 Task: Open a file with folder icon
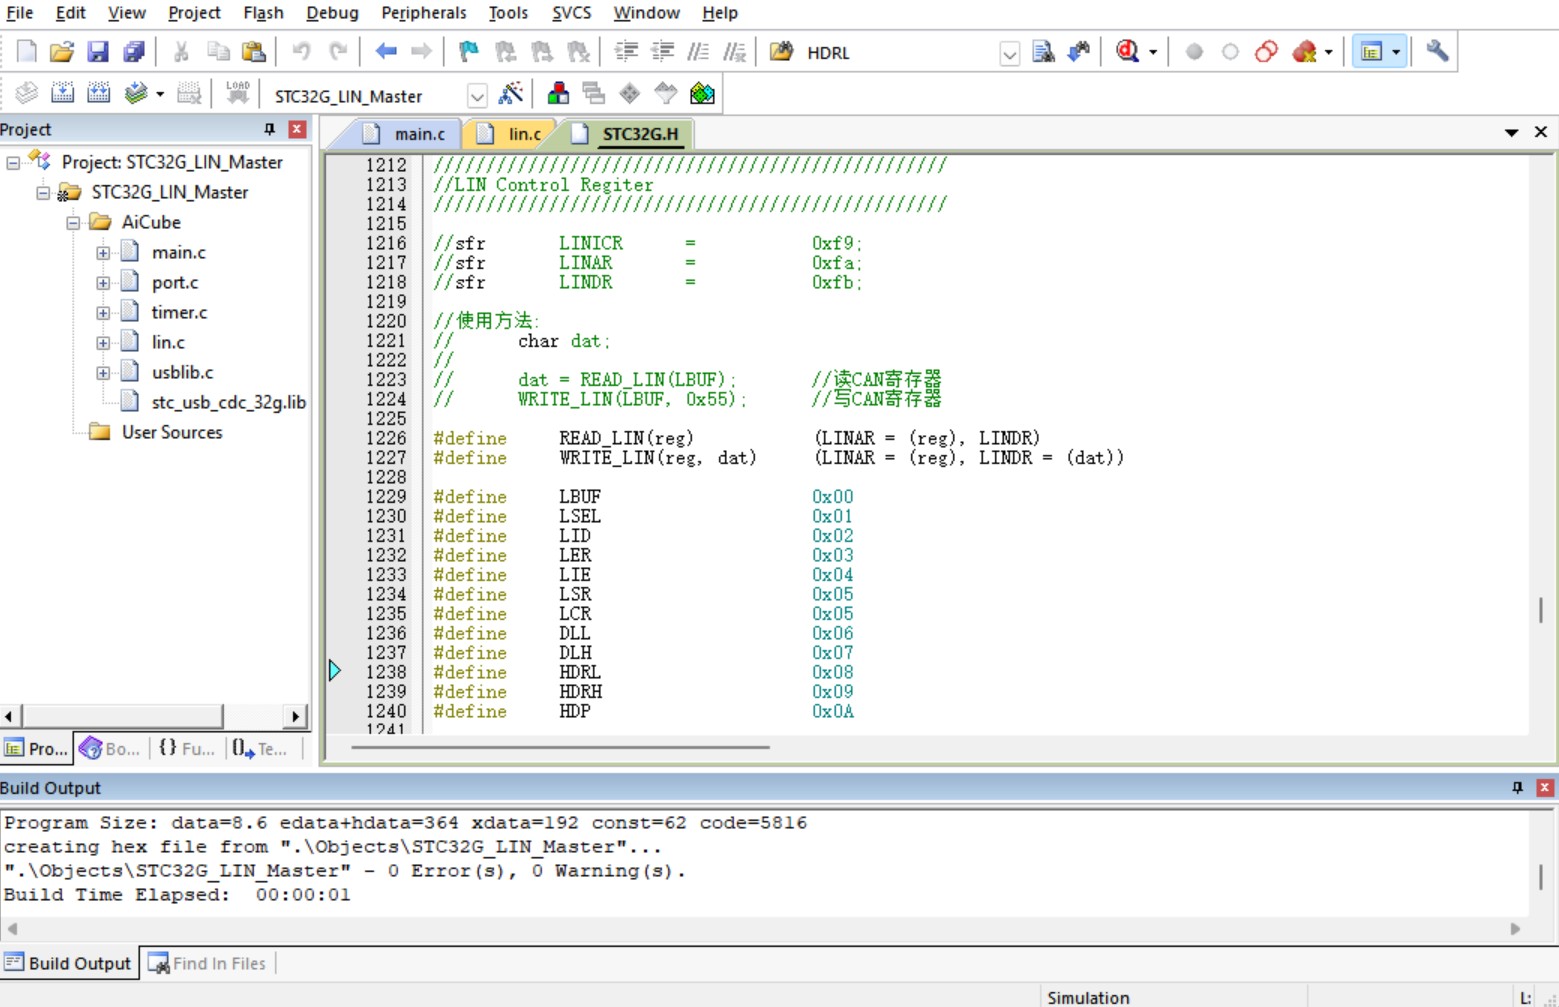click(62, 52)
